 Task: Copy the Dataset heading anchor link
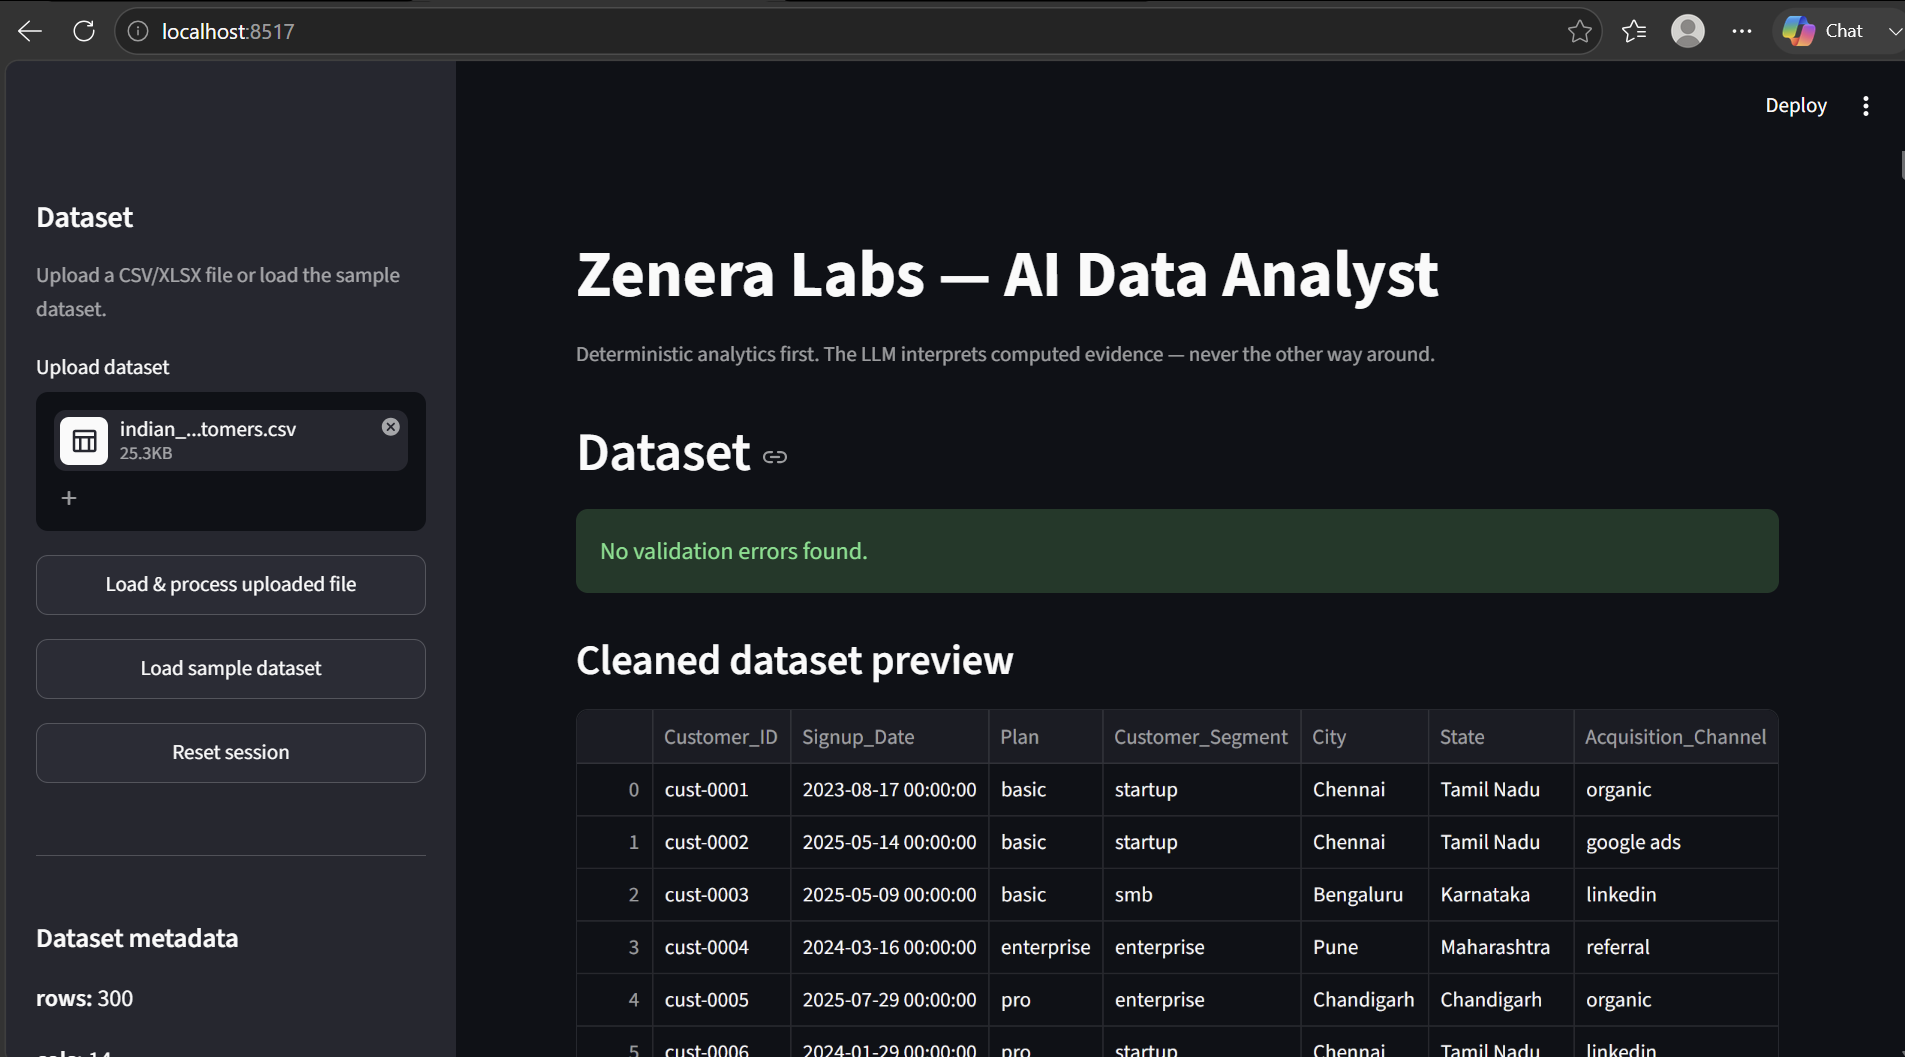click(x=775, y=457)
